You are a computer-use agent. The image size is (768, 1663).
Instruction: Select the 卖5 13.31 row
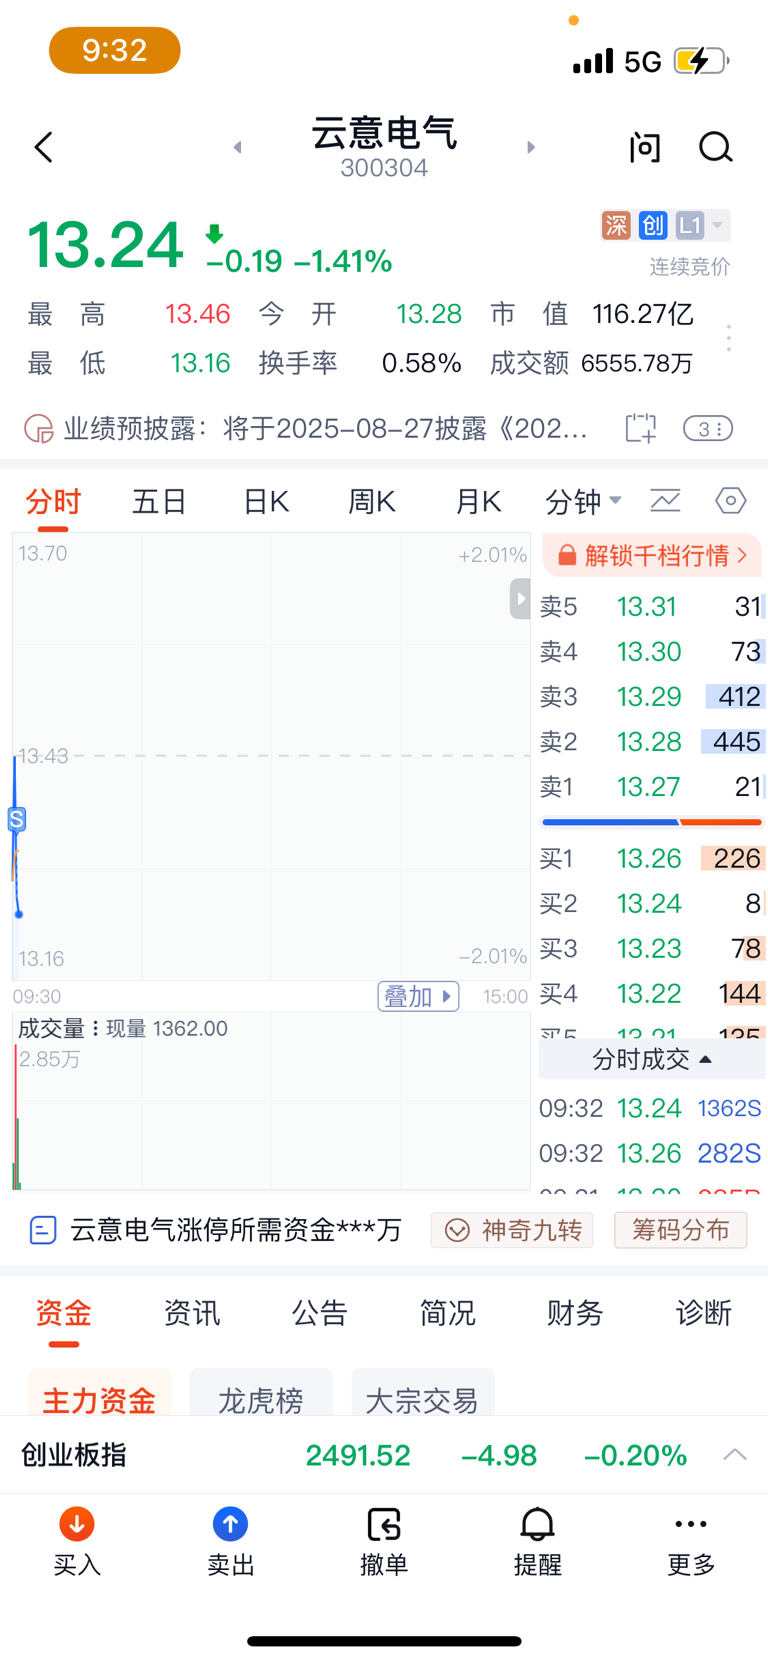point(652,607)
